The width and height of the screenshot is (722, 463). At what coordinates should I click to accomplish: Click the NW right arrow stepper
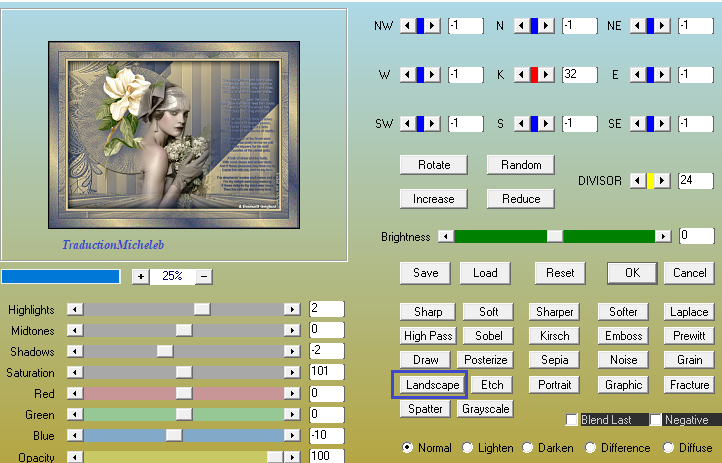click(431, 25)
